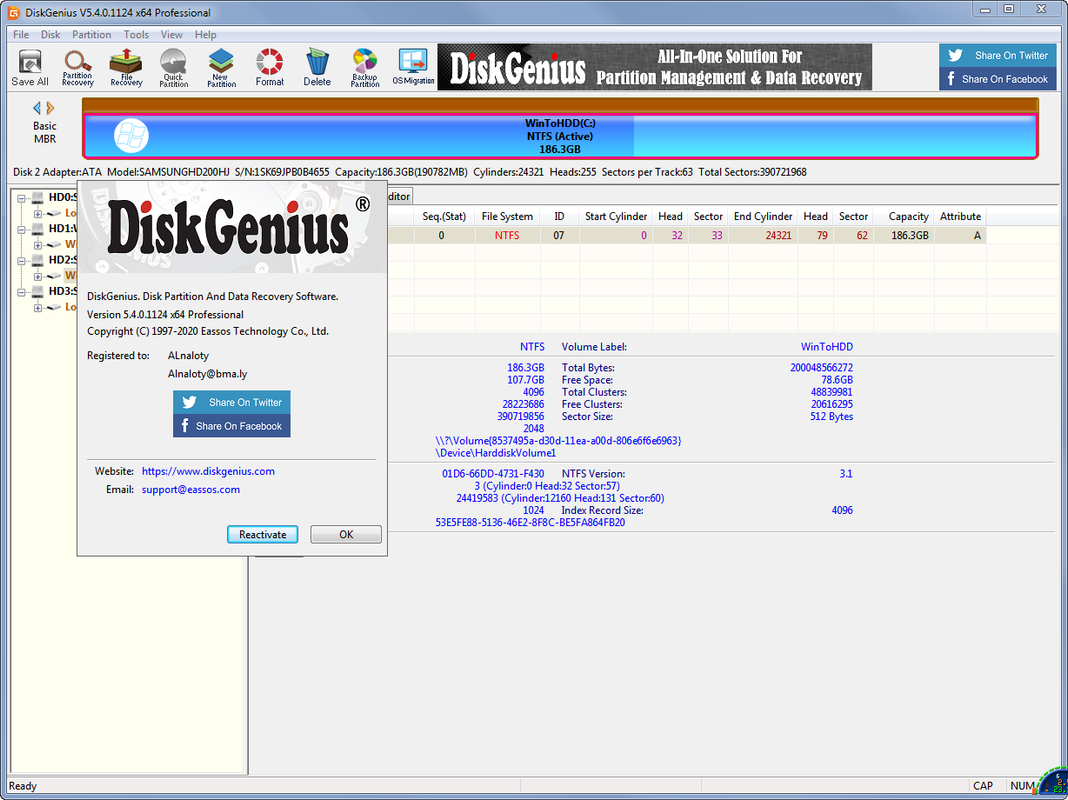The width and height of the screenshot is (1068, 800).
Task: Click the Format toolbar icon
Action: [270, 68]
